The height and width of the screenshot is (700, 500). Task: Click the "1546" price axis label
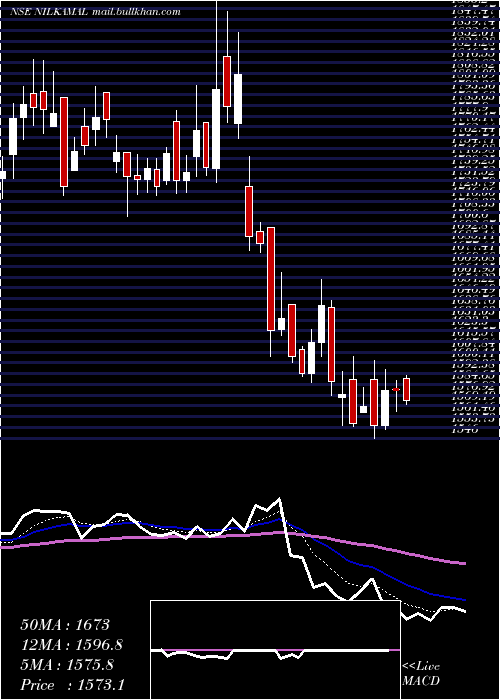click(466, 430)
